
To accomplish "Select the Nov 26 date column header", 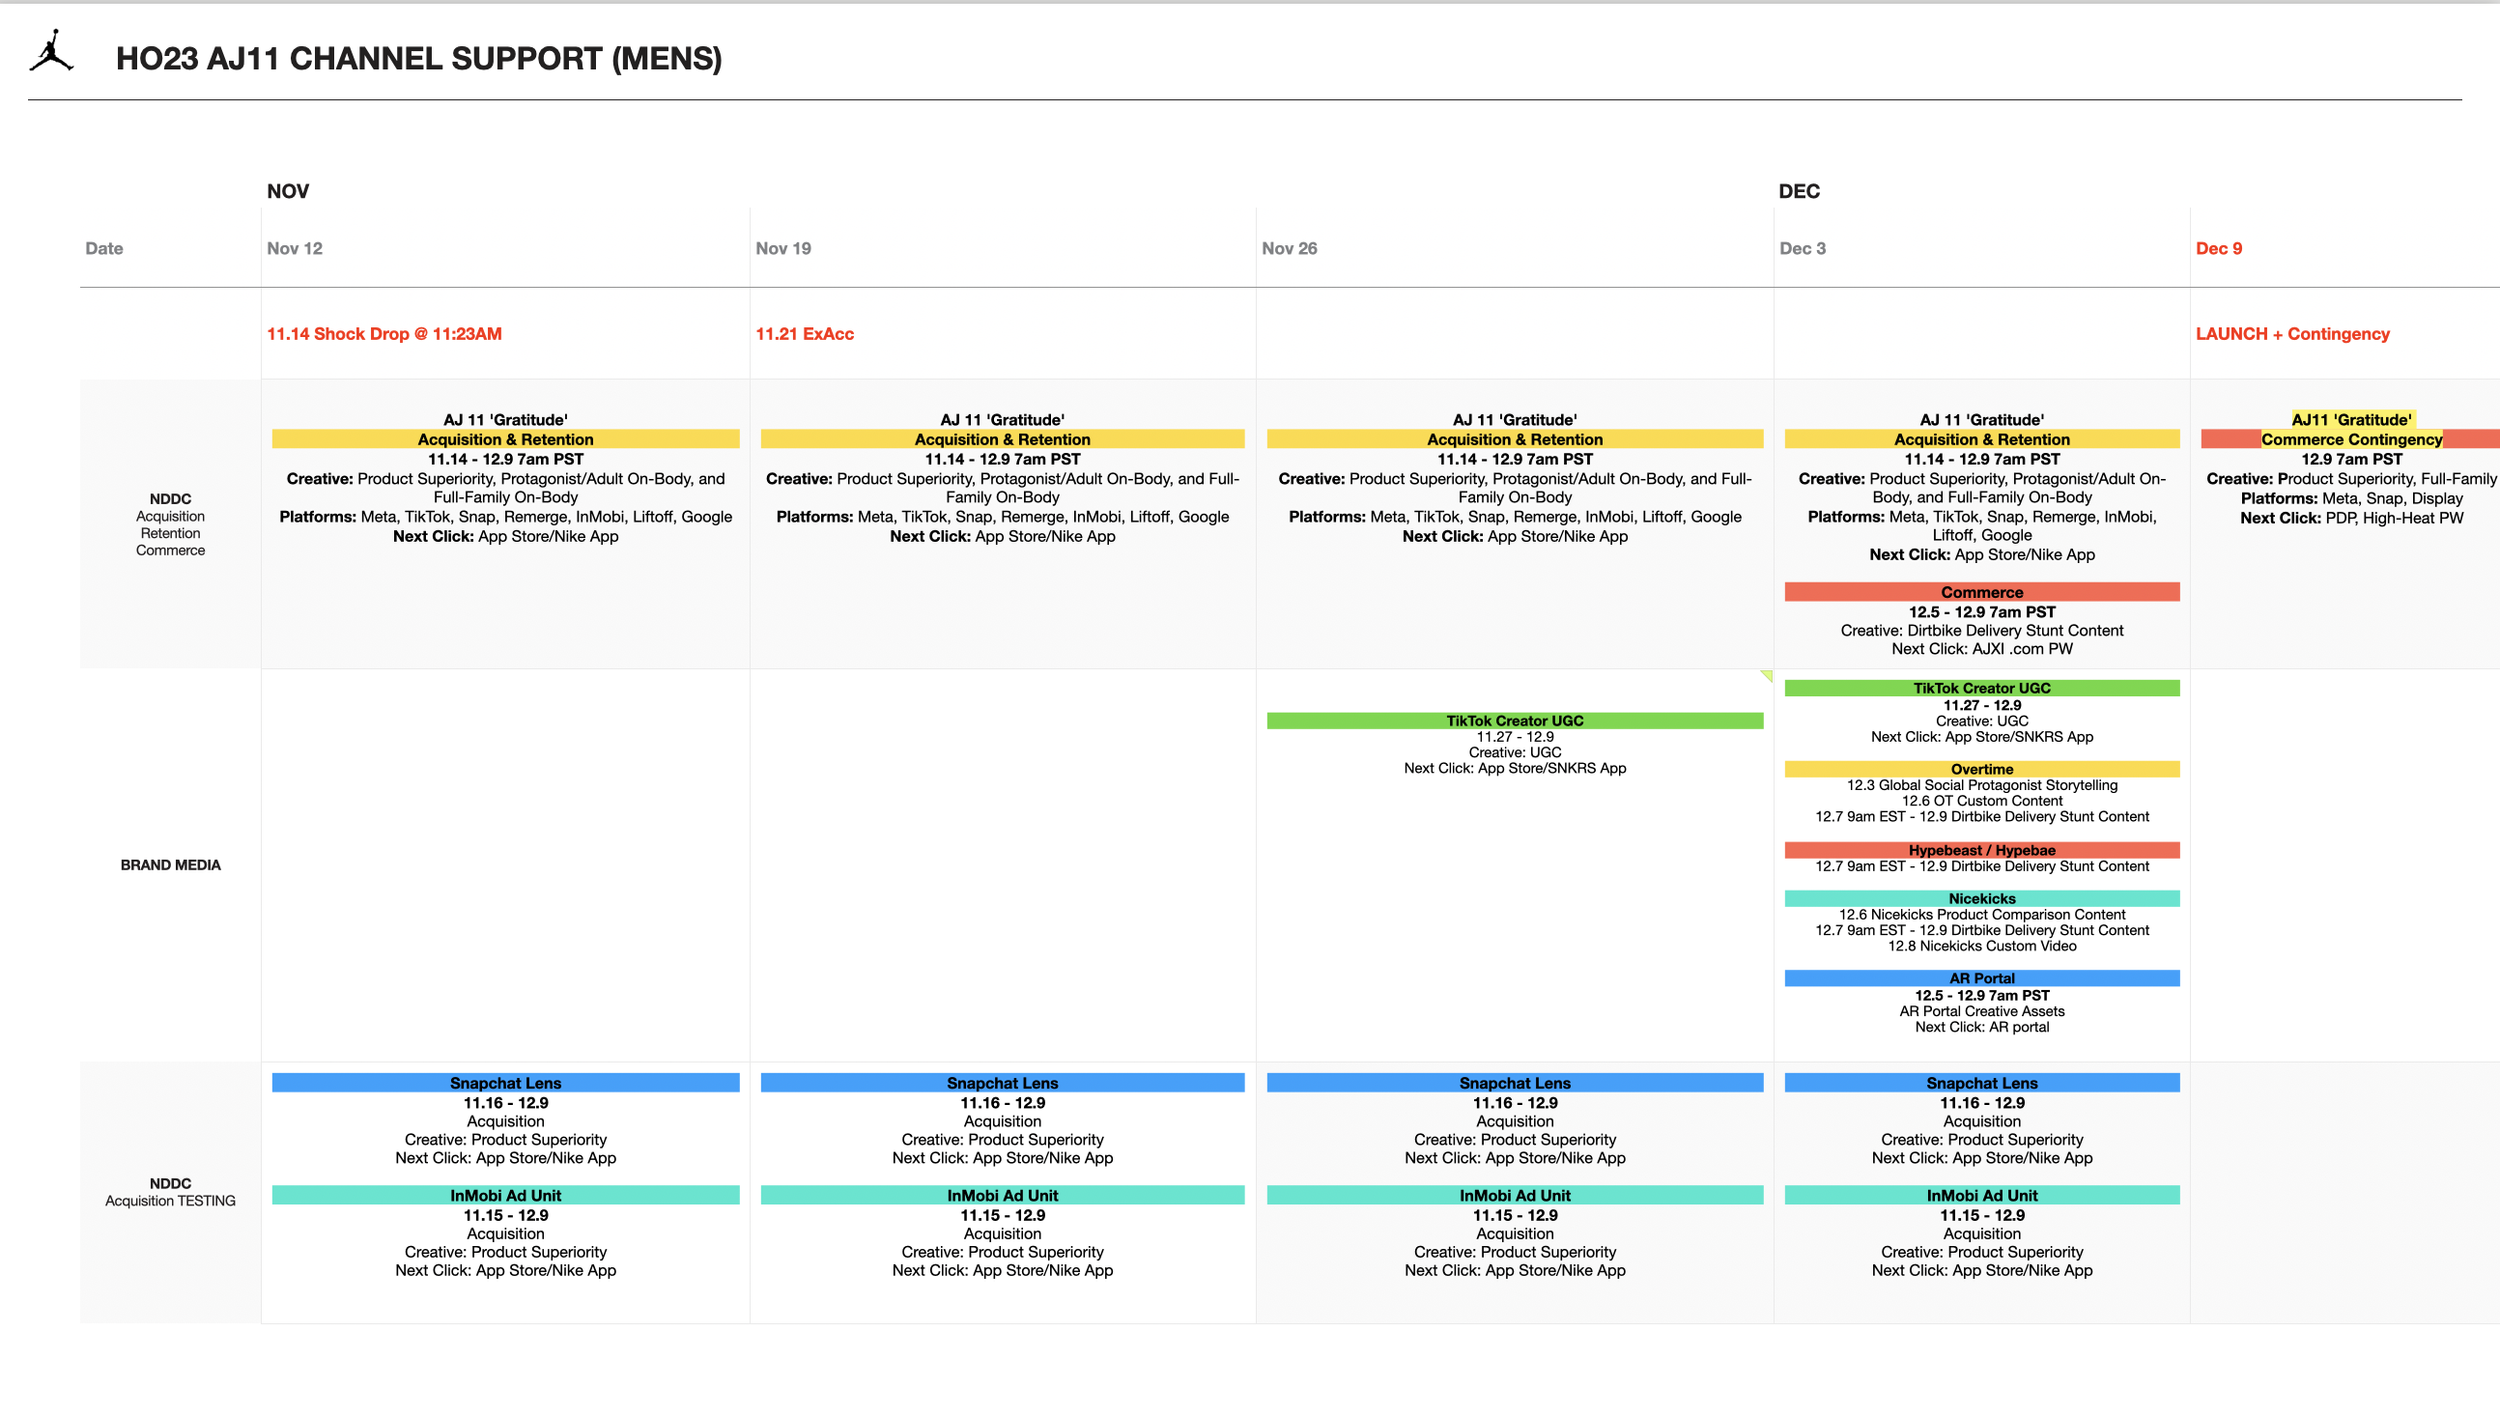I will (1289, 248).
